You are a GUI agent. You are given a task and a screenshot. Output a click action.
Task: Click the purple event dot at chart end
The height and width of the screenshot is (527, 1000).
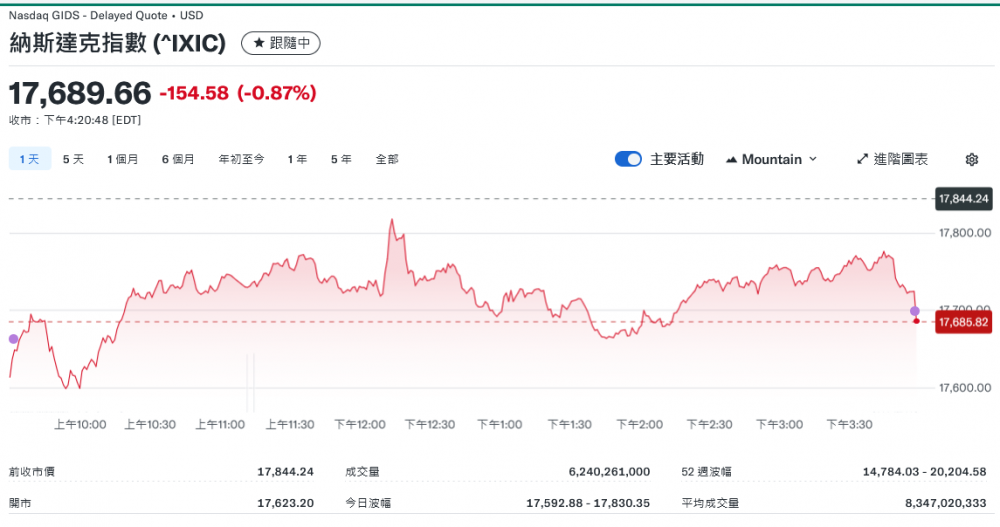click(915, 311)
